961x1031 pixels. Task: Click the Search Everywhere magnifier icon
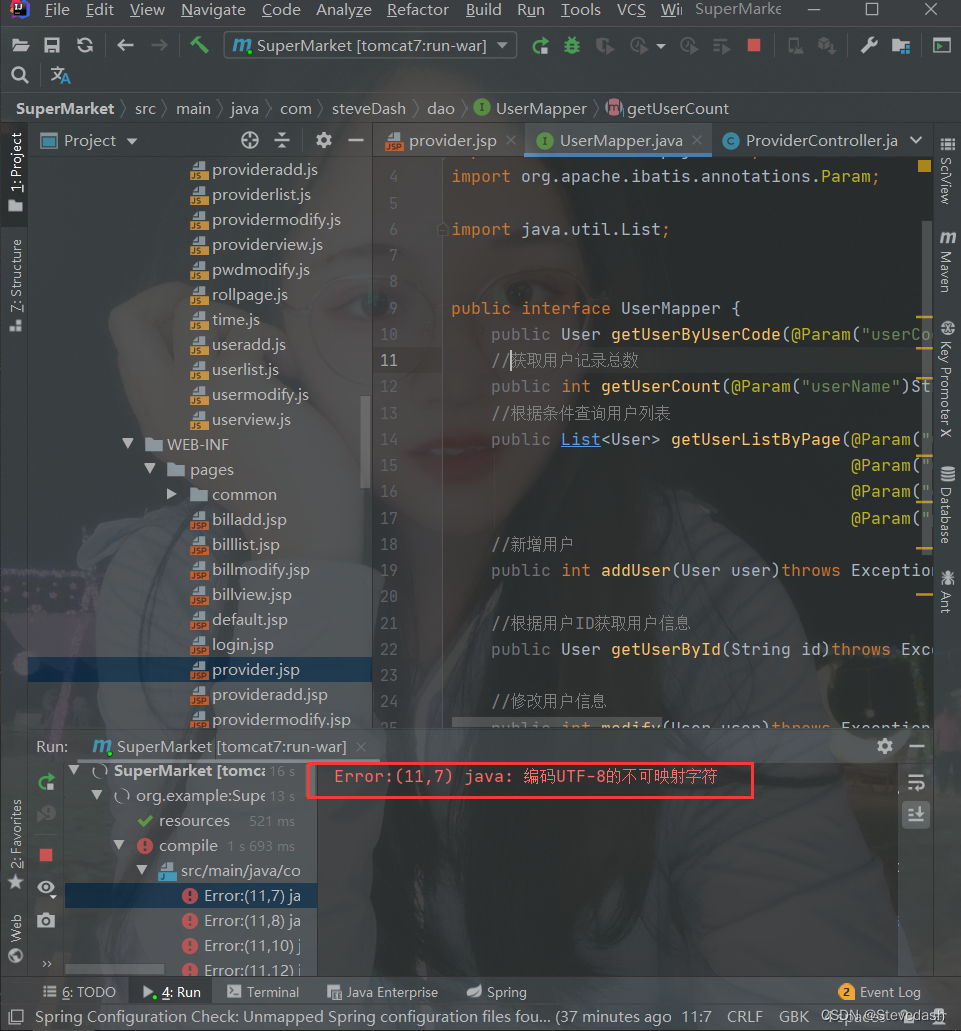20,76
